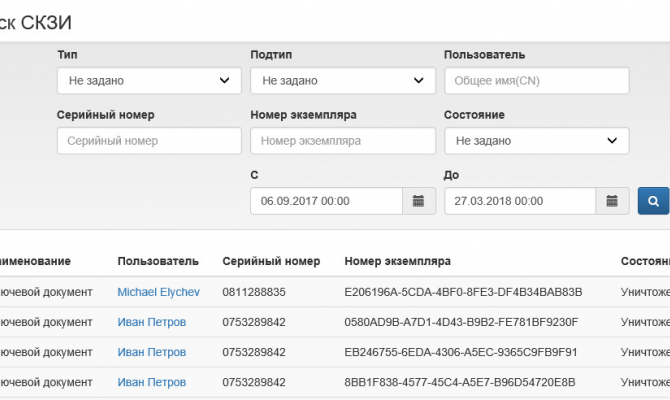Image resolution: width=670 pixels, height=400 pixels.
Task: Expand the Подтип dropdown
Action: click(x=342, y=80)
